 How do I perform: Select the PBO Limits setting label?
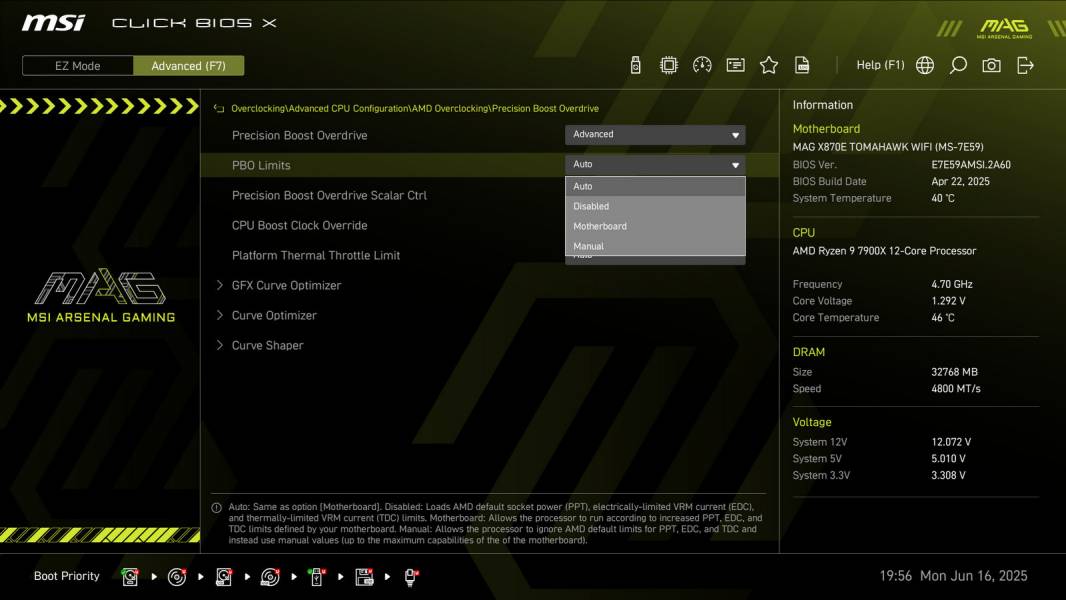coord(261,165)
